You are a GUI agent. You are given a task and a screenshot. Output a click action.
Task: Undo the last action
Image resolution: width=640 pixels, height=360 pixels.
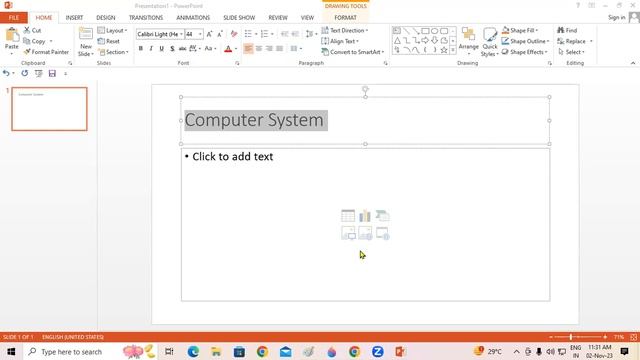[6, 73]
